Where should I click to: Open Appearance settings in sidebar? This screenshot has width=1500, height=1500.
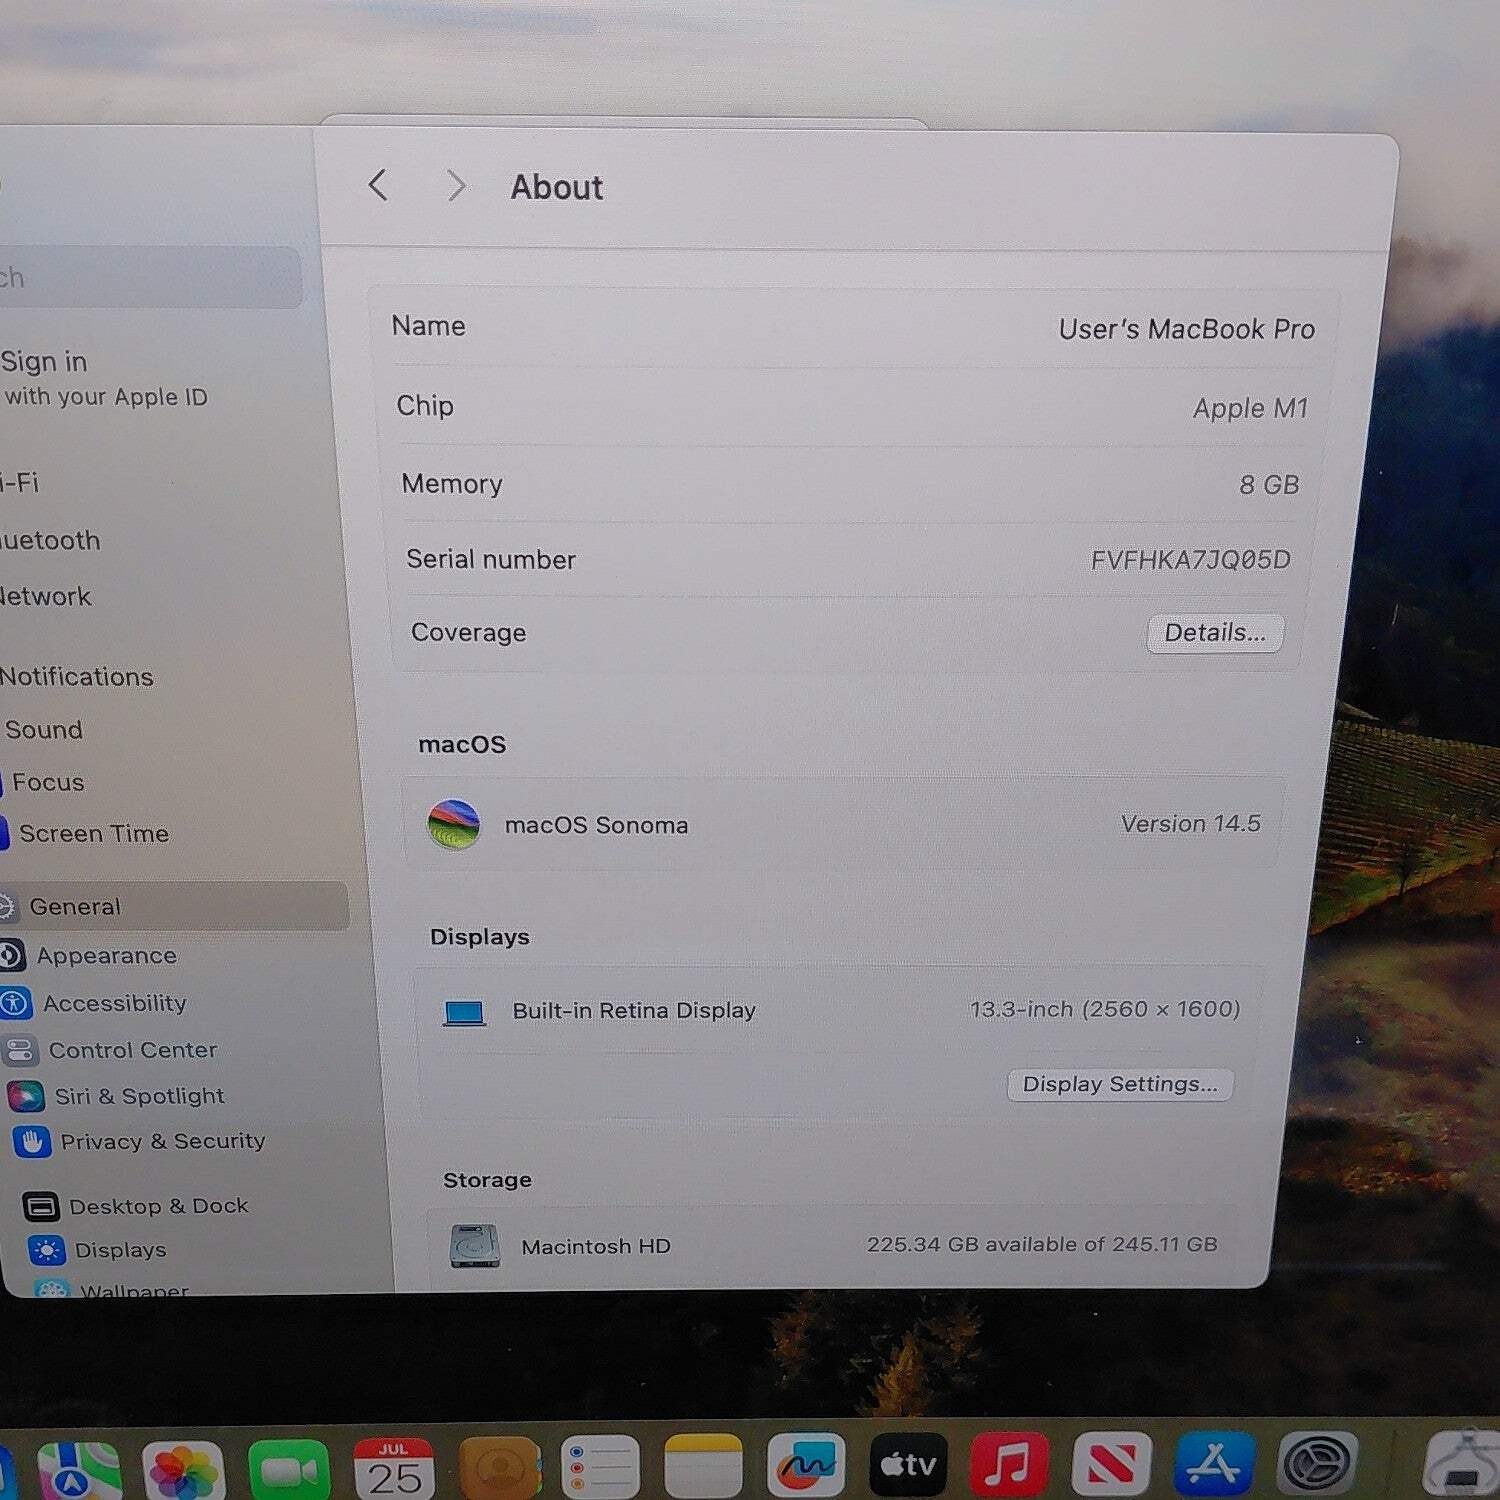tap(106, 956)
